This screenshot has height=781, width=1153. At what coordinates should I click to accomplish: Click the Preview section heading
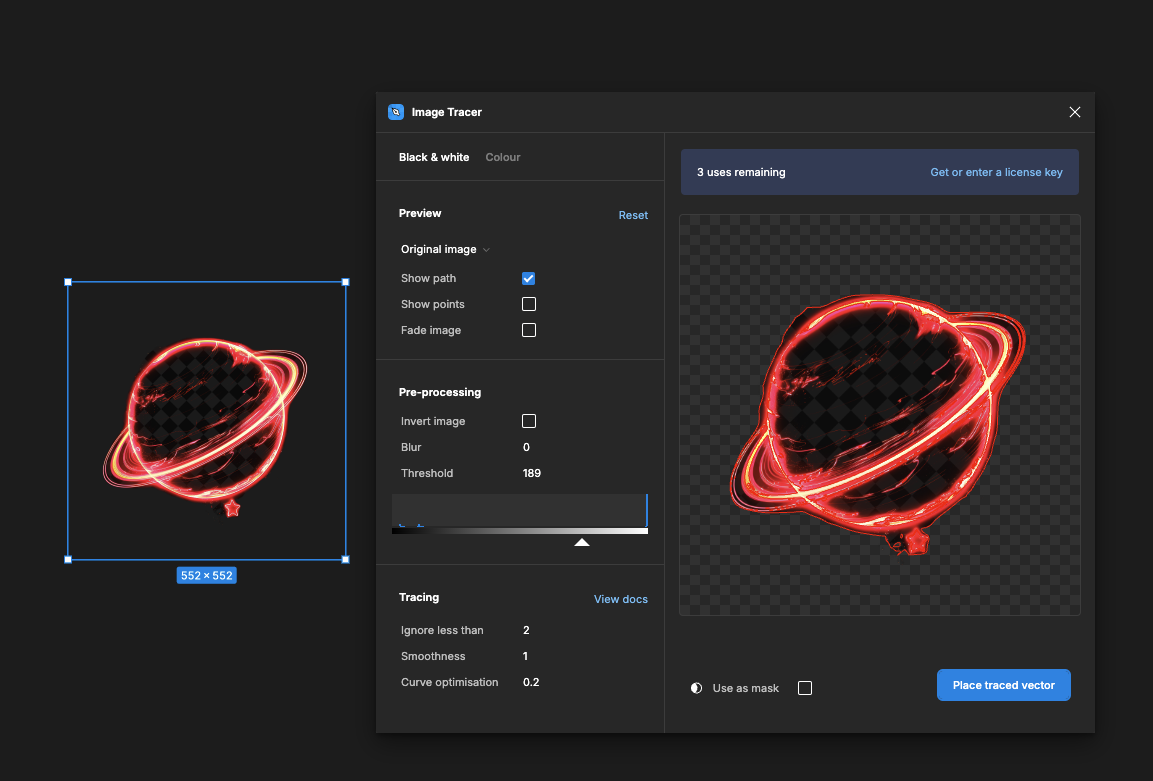pyautogui.click(x=420, y=213)
